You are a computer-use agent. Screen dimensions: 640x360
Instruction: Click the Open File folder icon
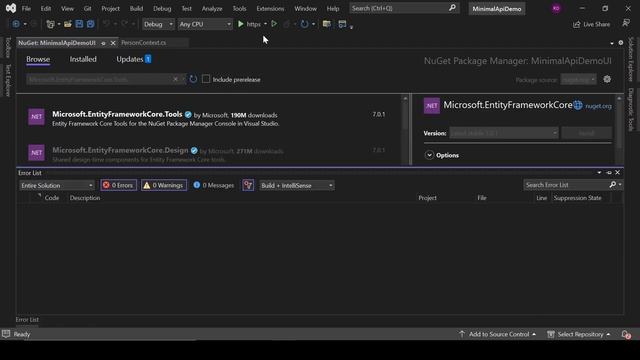(x=68, y=24)
